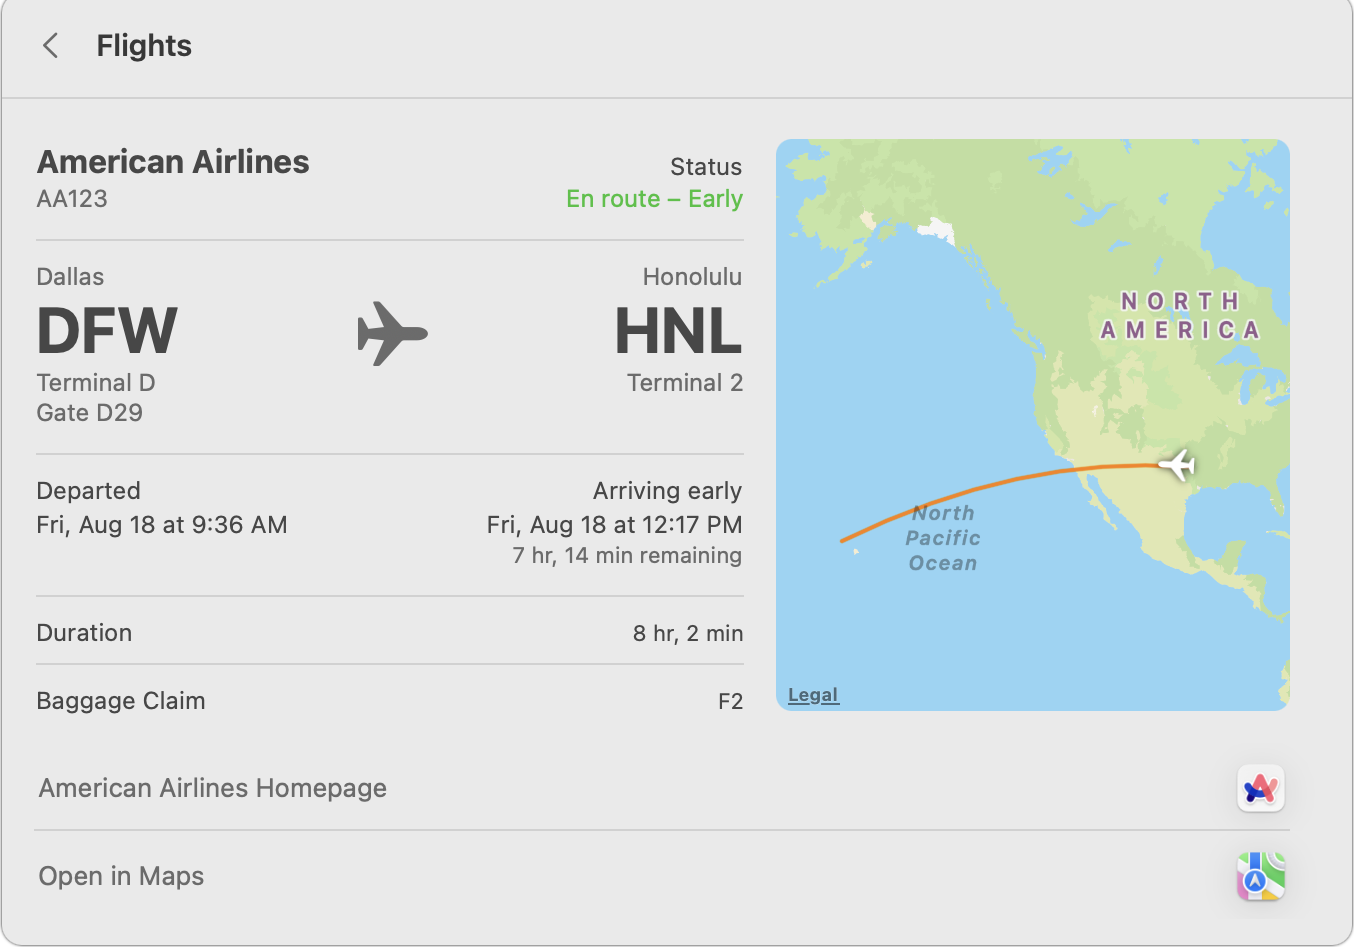Viewport: 1354px width, 947px height.
Task: Click the En route – Early status
Action: tap(654, 199)
